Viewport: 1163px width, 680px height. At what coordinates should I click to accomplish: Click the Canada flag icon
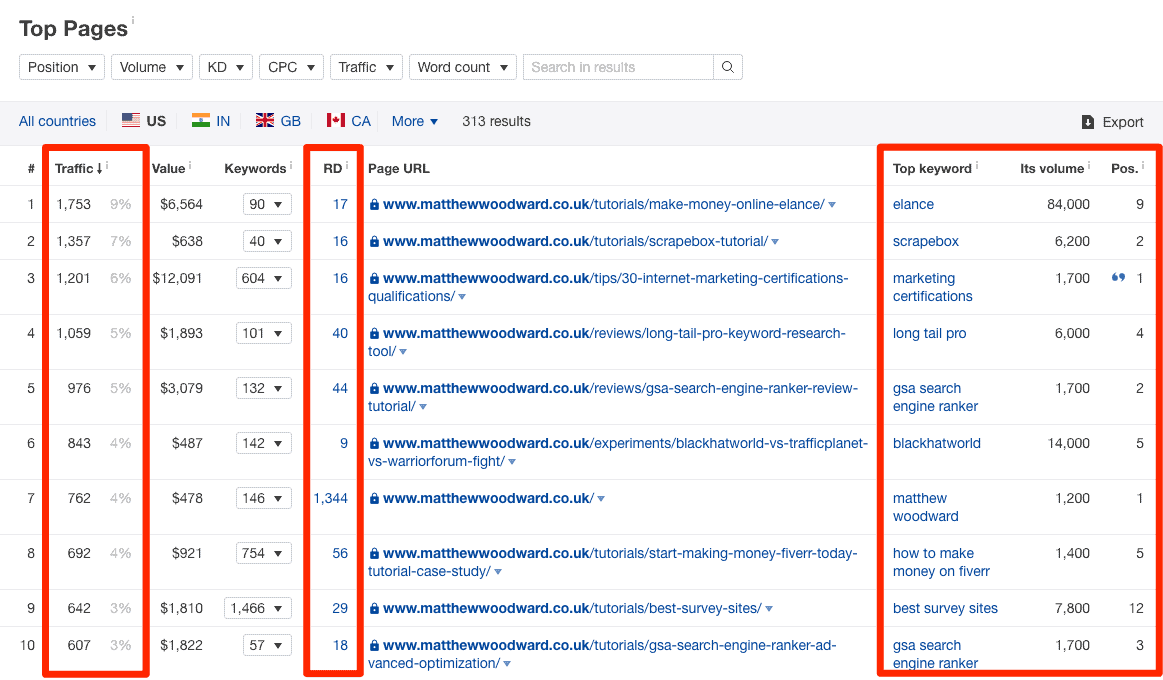pos(336,121)
